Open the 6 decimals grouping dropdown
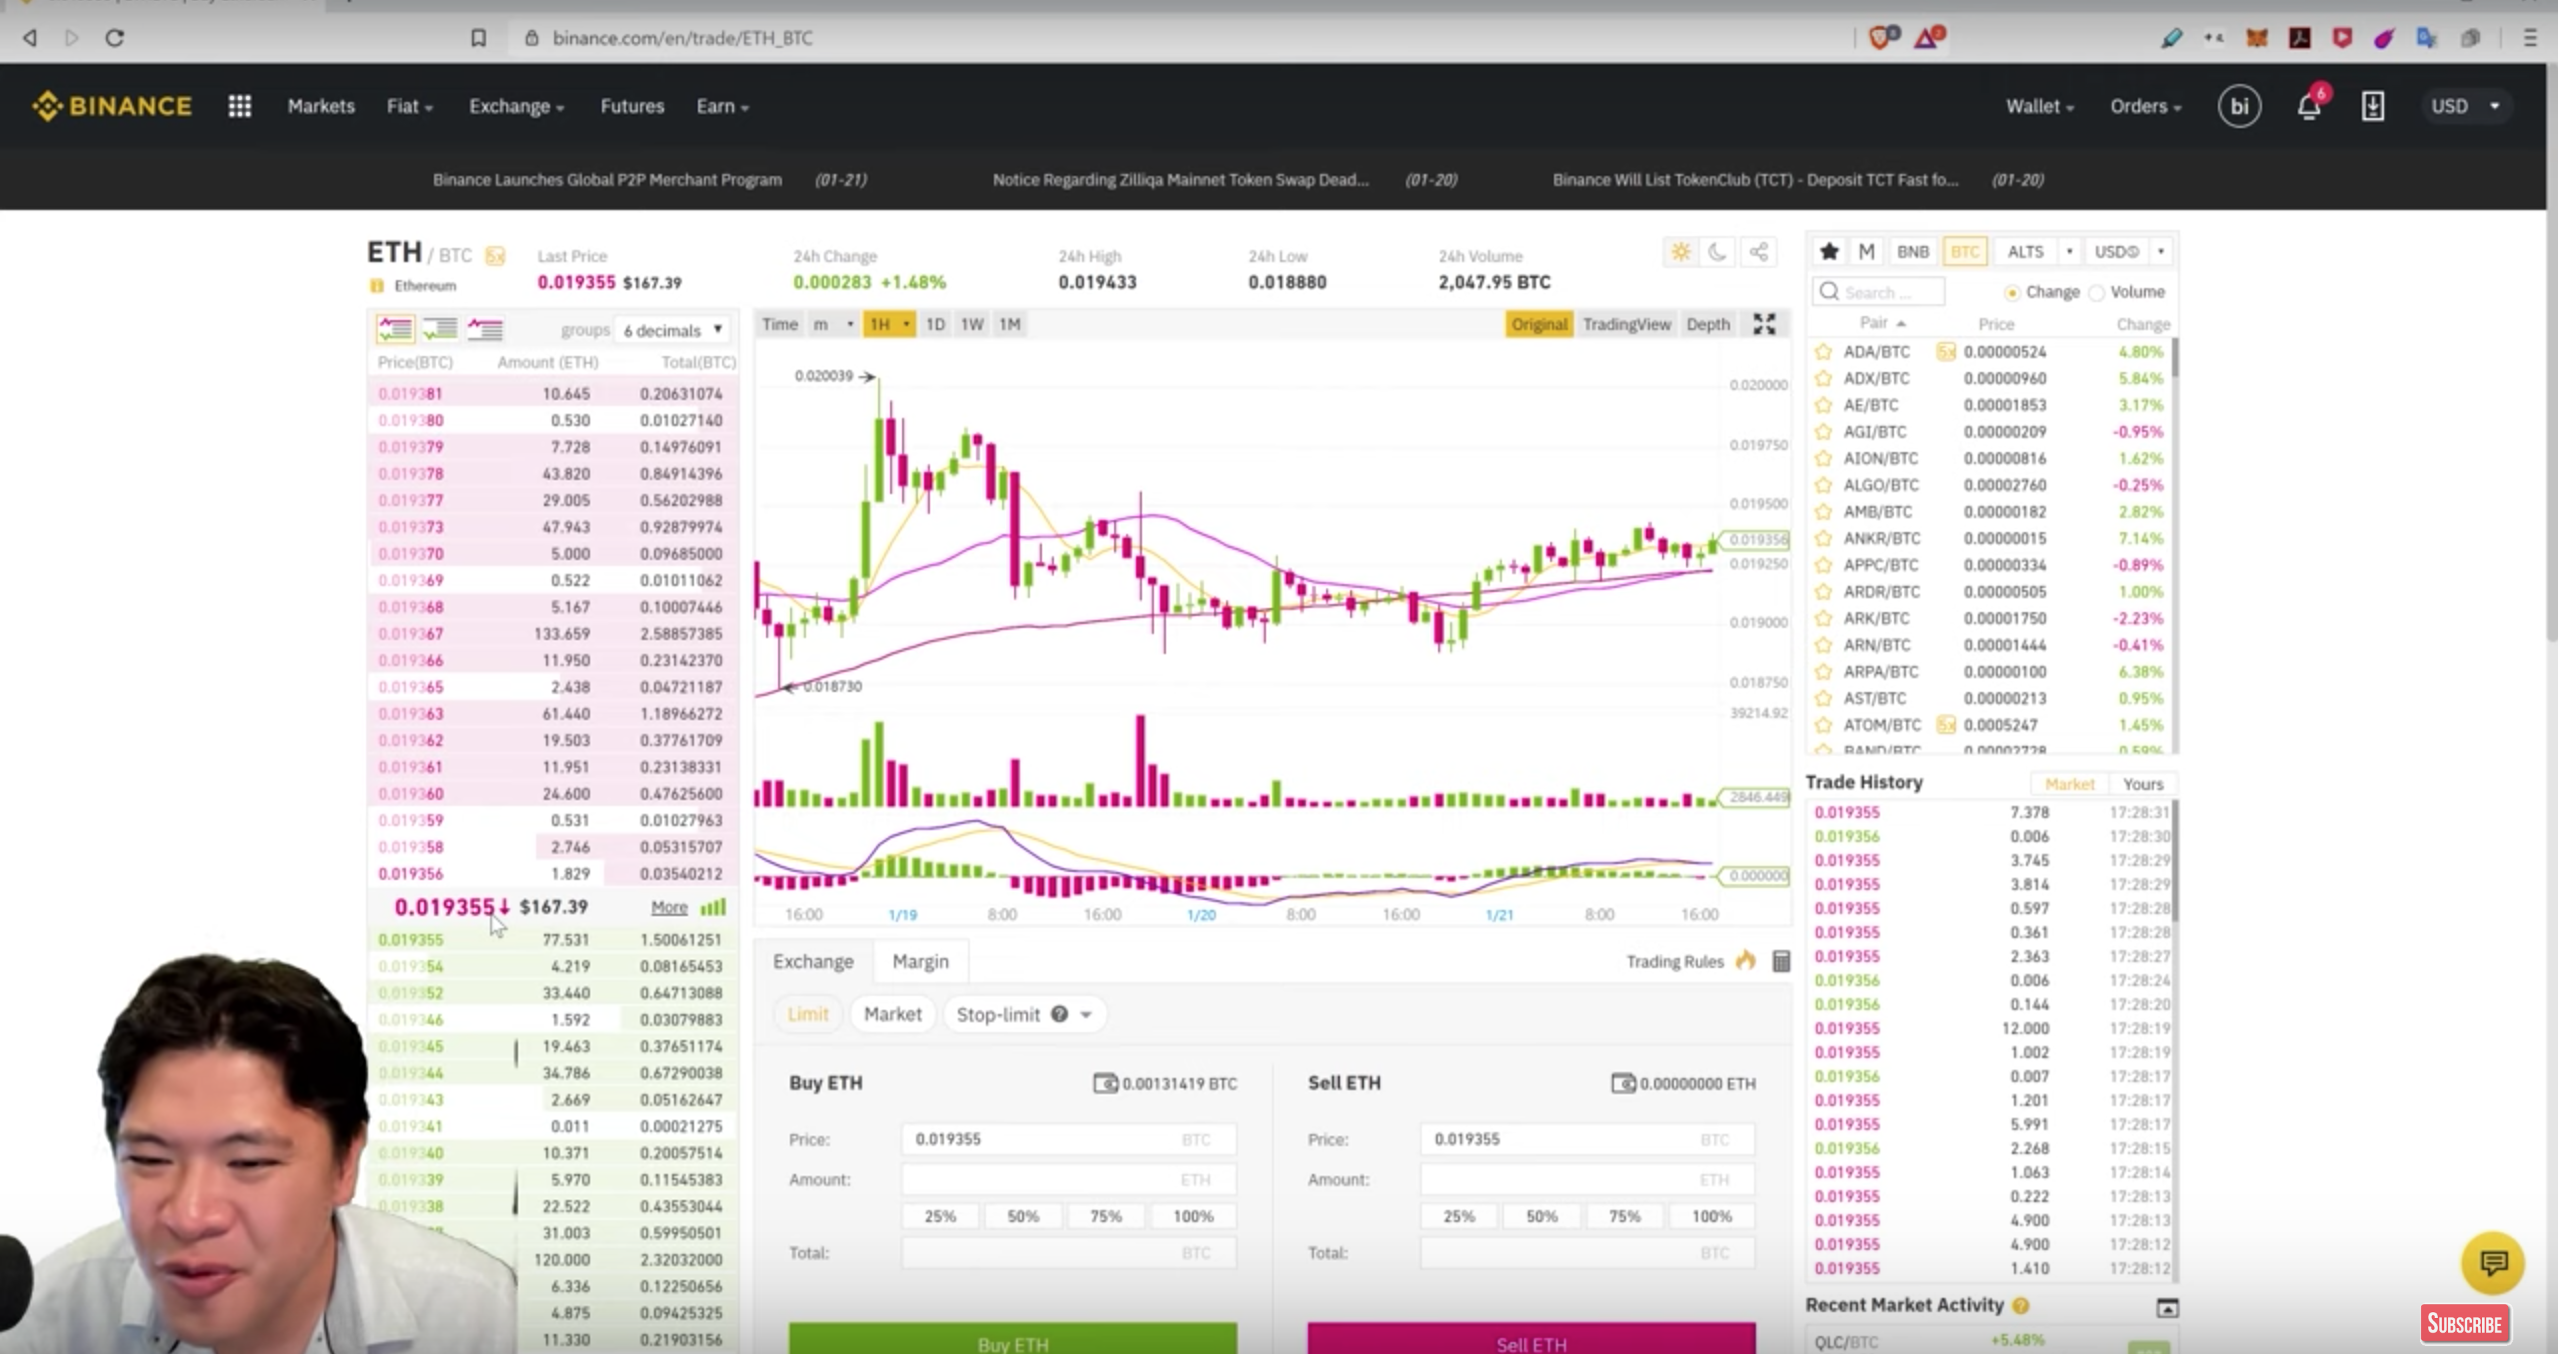The height and width of the screenshot is (1354, 2558). [672, 330]
